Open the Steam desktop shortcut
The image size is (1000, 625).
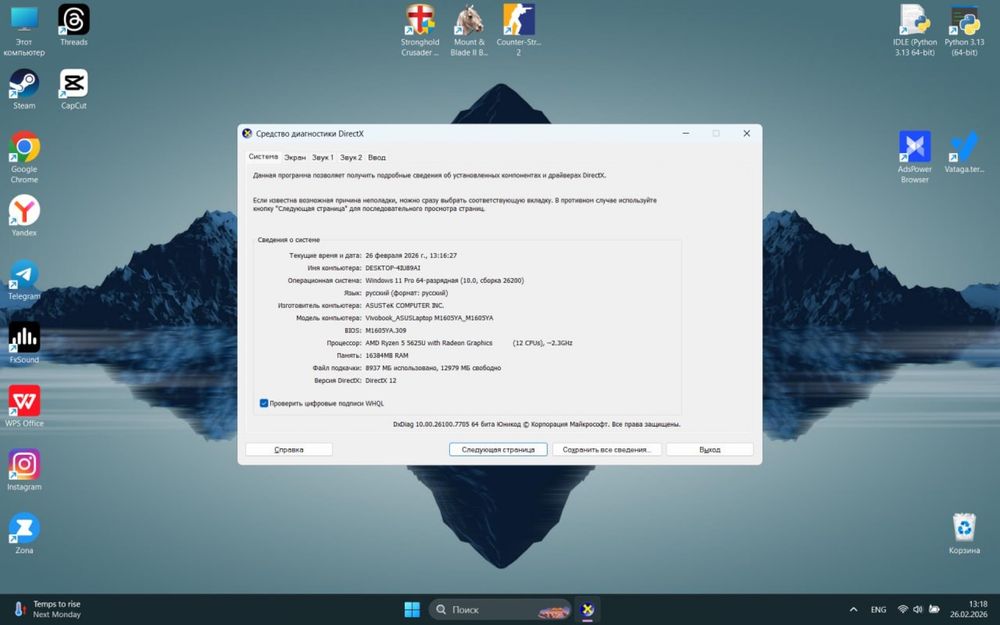click(24, 89)
